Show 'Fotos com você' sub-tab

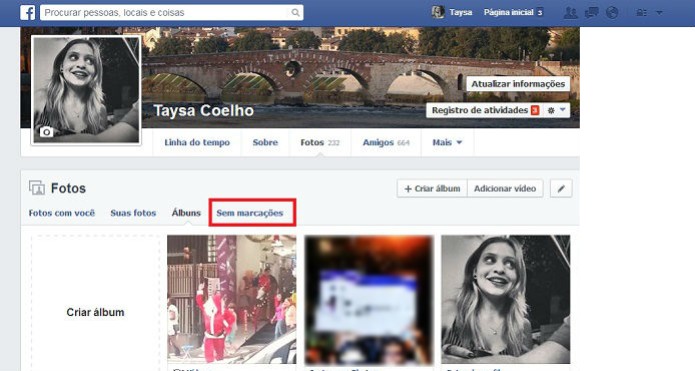(x=62, y=213)
